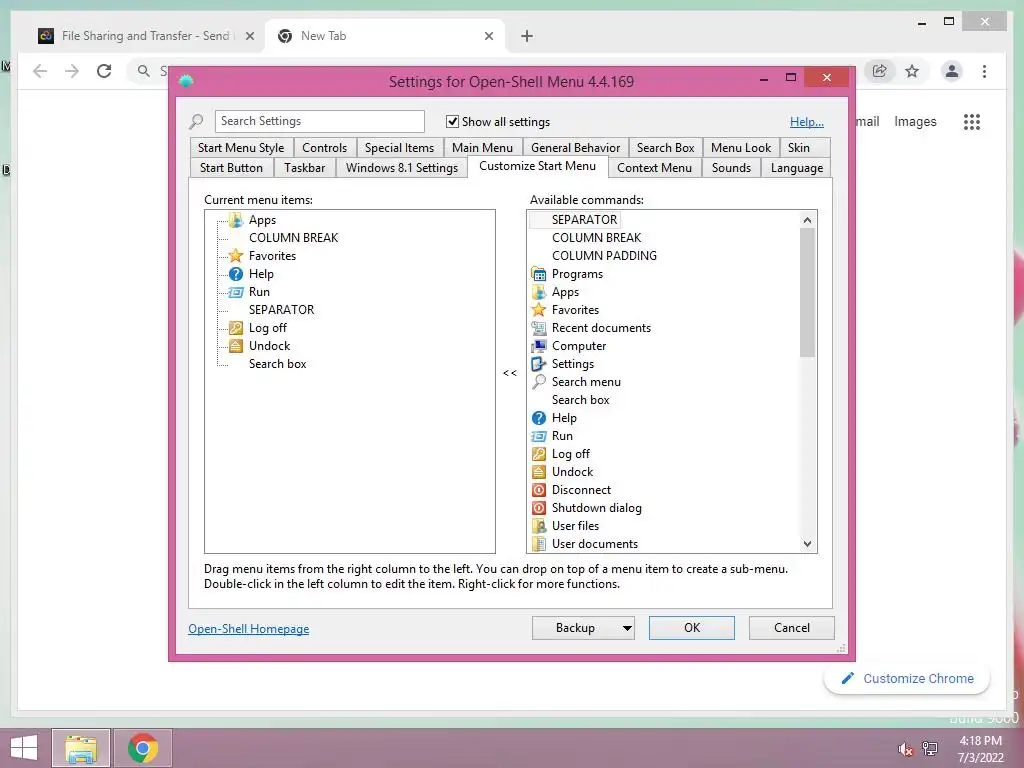Click the << move-left button
The height and width of the screenshot is (768, 1024).
pos(509,373)
